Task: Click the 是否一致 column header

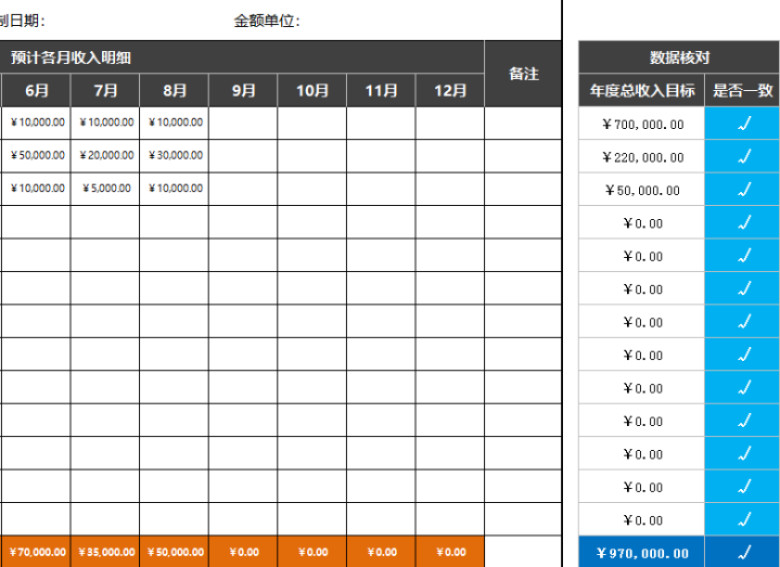Action: [742, 91]
